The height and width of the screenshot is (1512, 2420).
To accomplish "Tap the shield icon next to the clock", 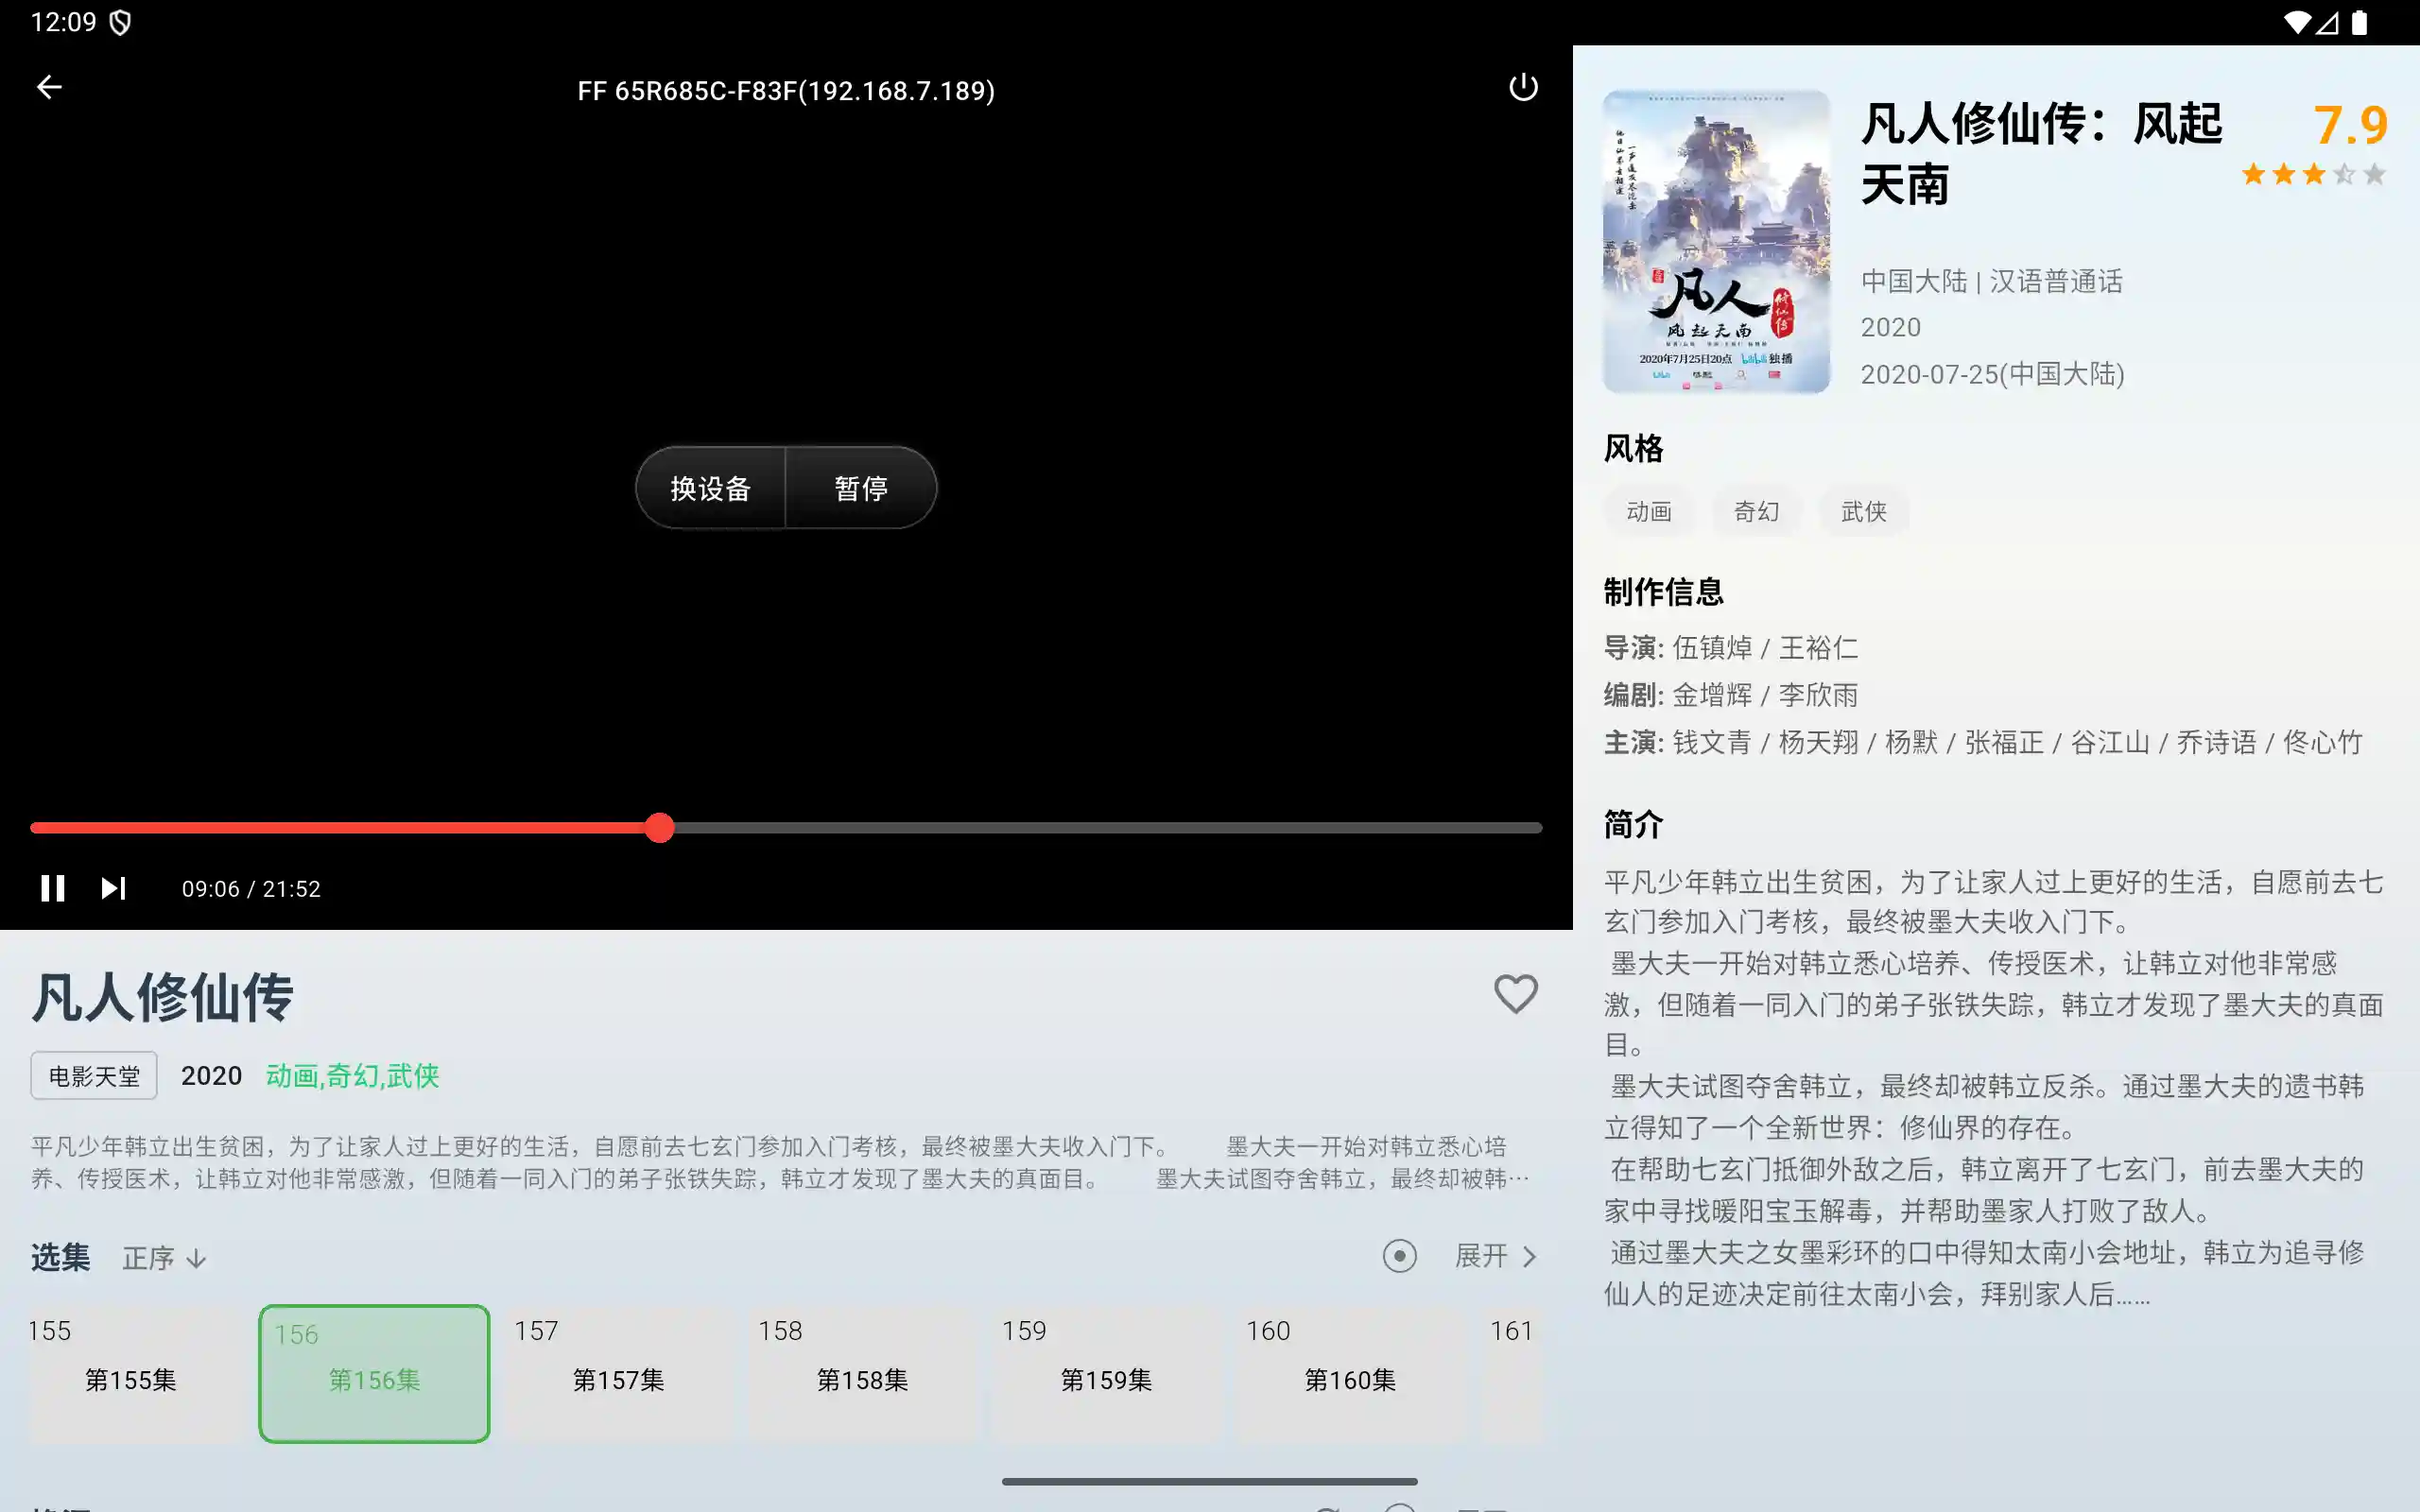I will [122, 21].
